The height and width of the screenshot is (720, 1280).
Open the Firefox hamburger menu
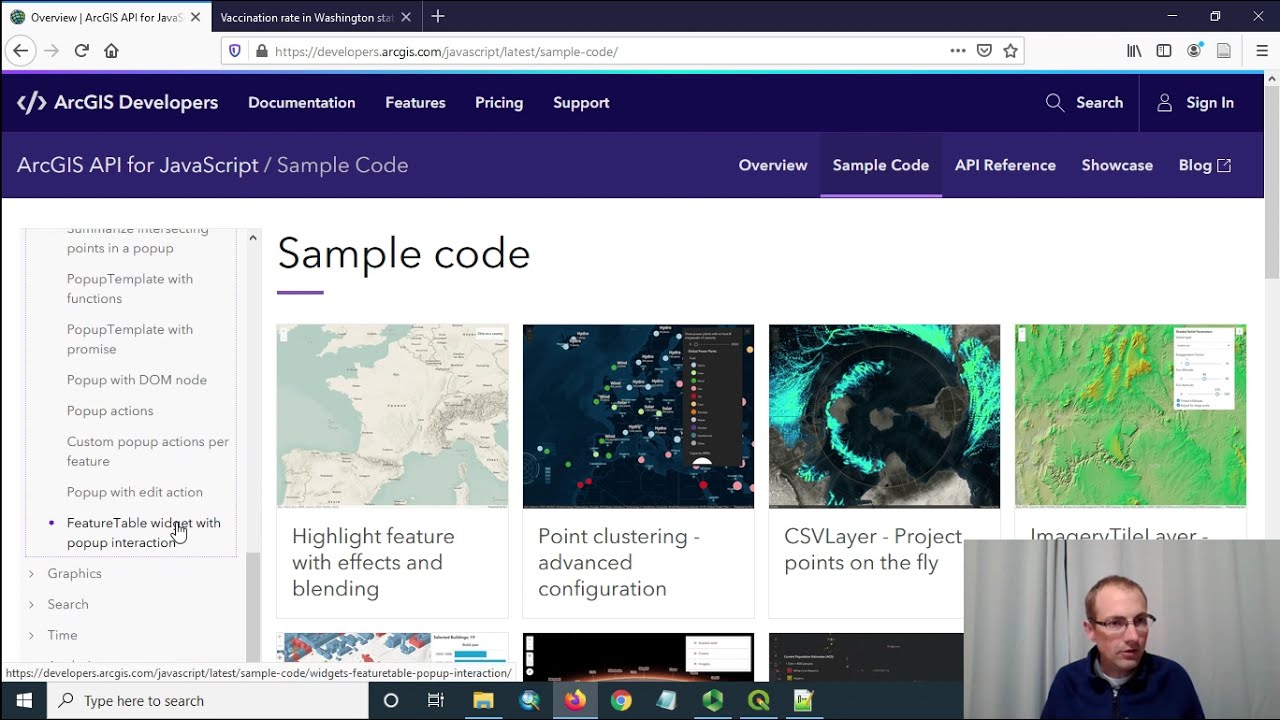tap(1262, 51)
